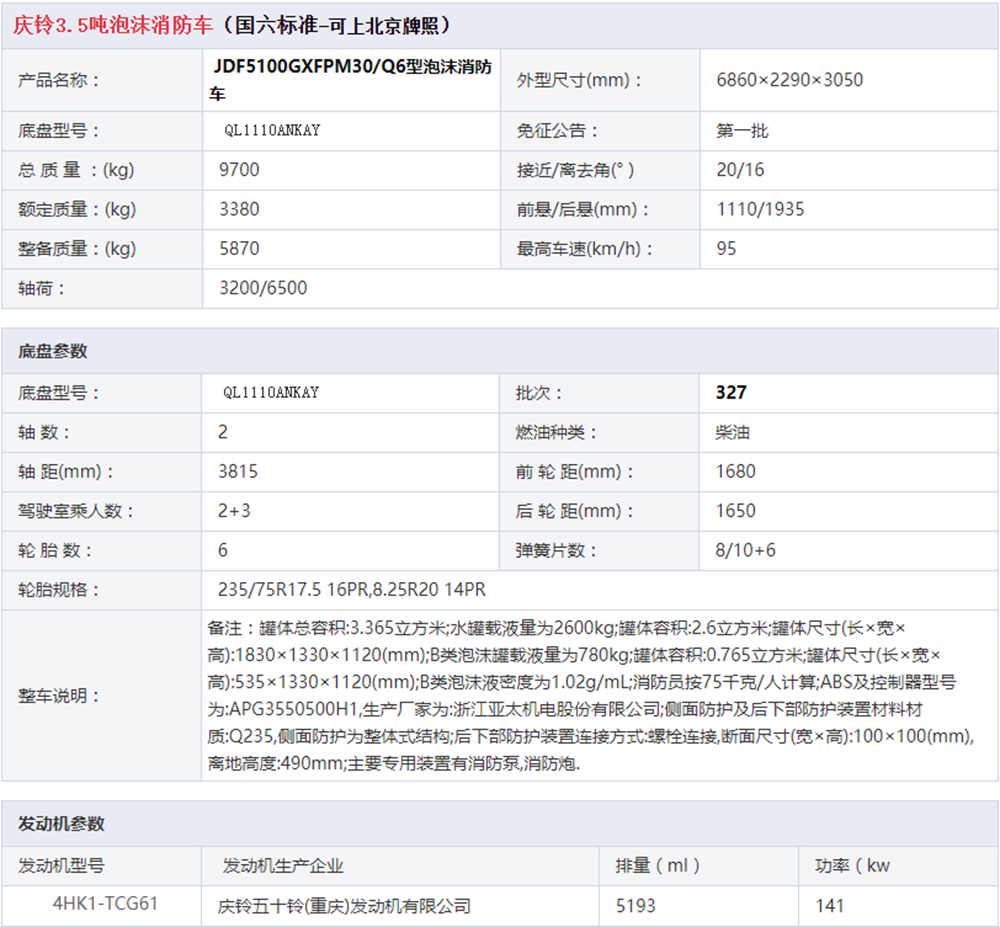The image size is (1000, 927).
Task: Click the 前悬/后悬(mm) label
Action: coord(583,209)
